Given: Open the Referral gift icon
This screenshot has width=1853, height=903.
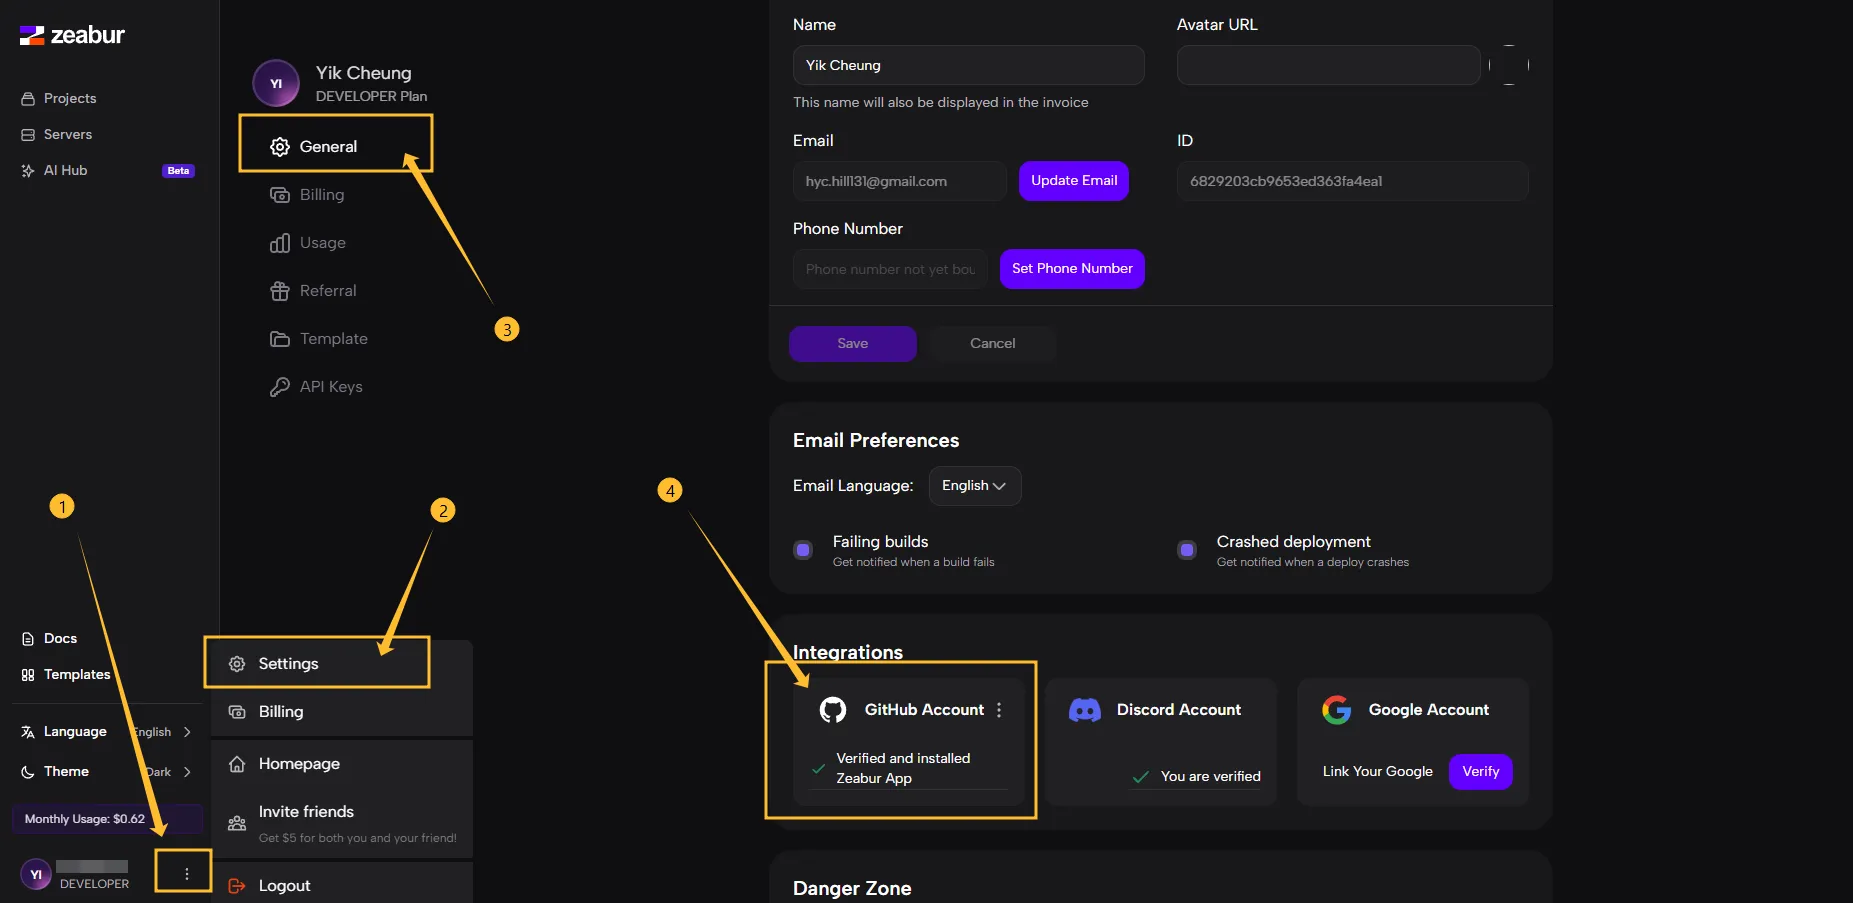Looking at the screenshot, I should pyautogui.click(x=280, y=290).
